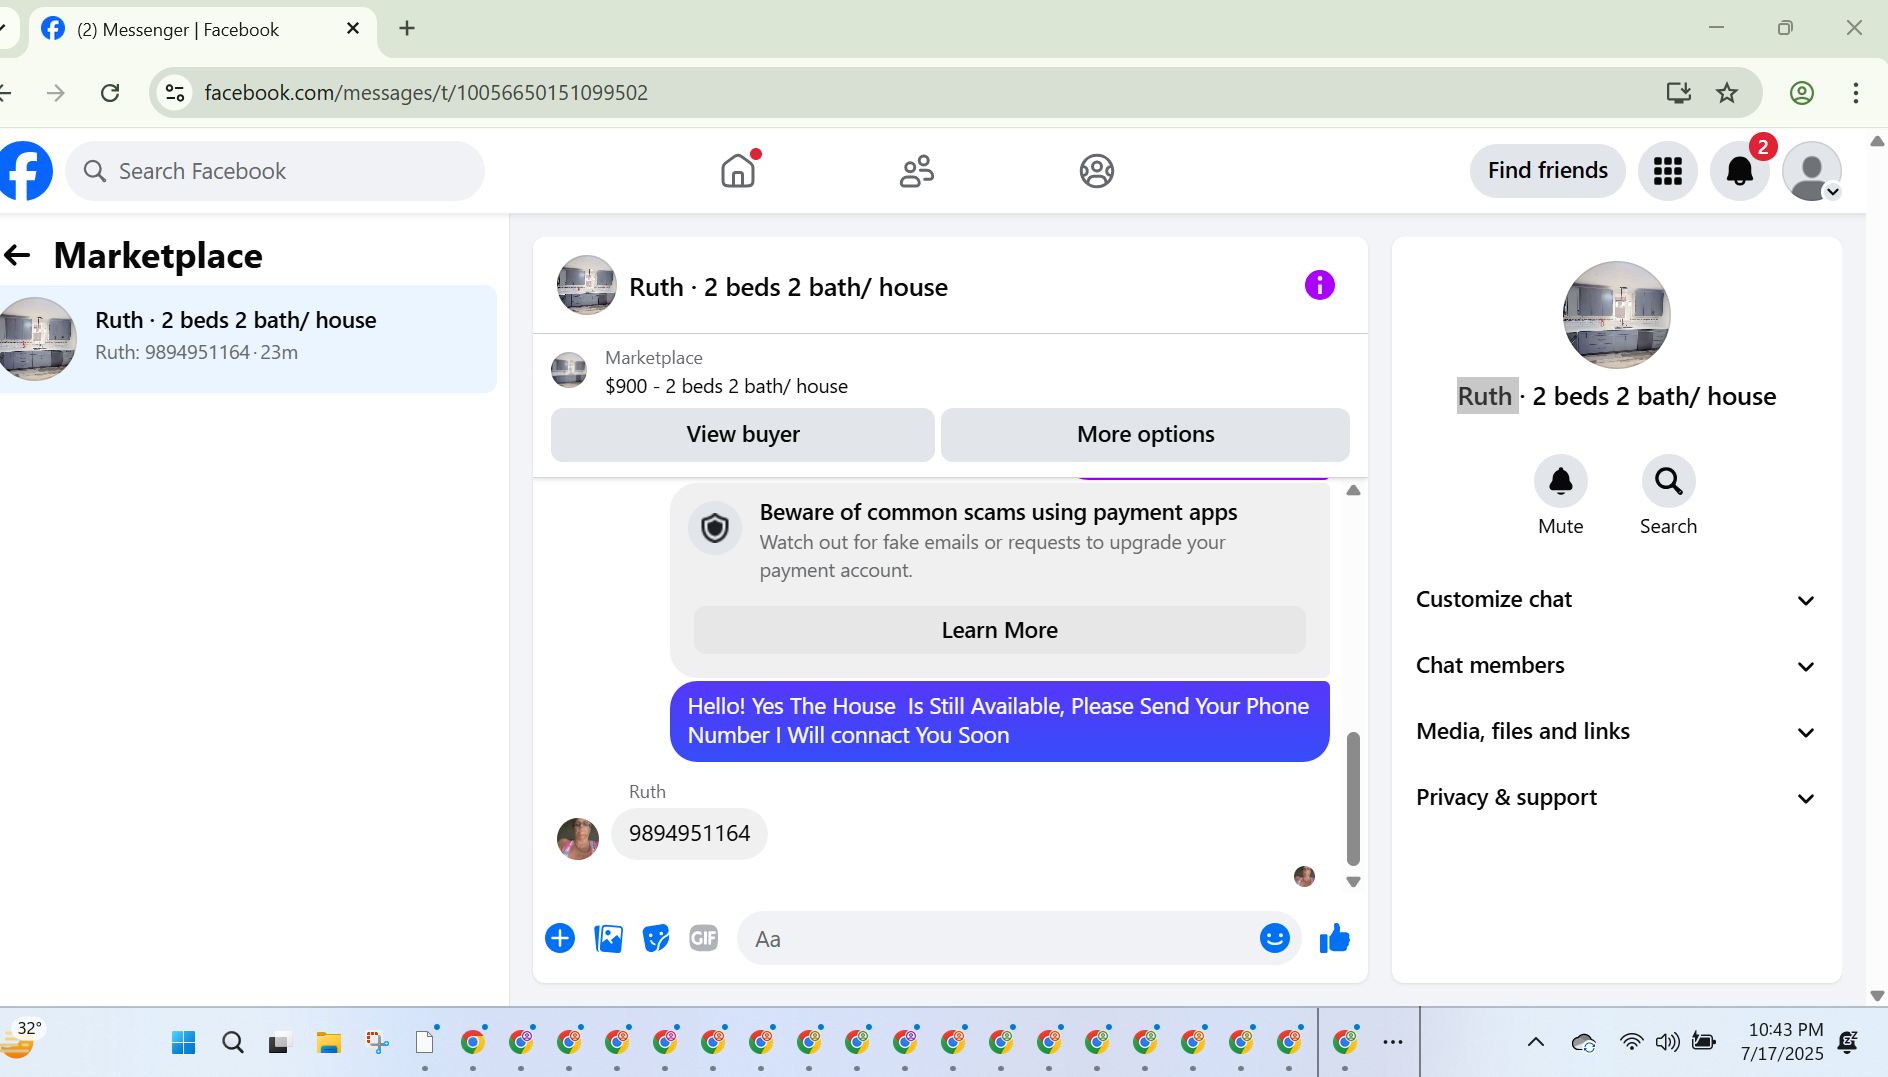1888x1077 pixels.
Task: Click the More options button
Action: [1145, 434]
